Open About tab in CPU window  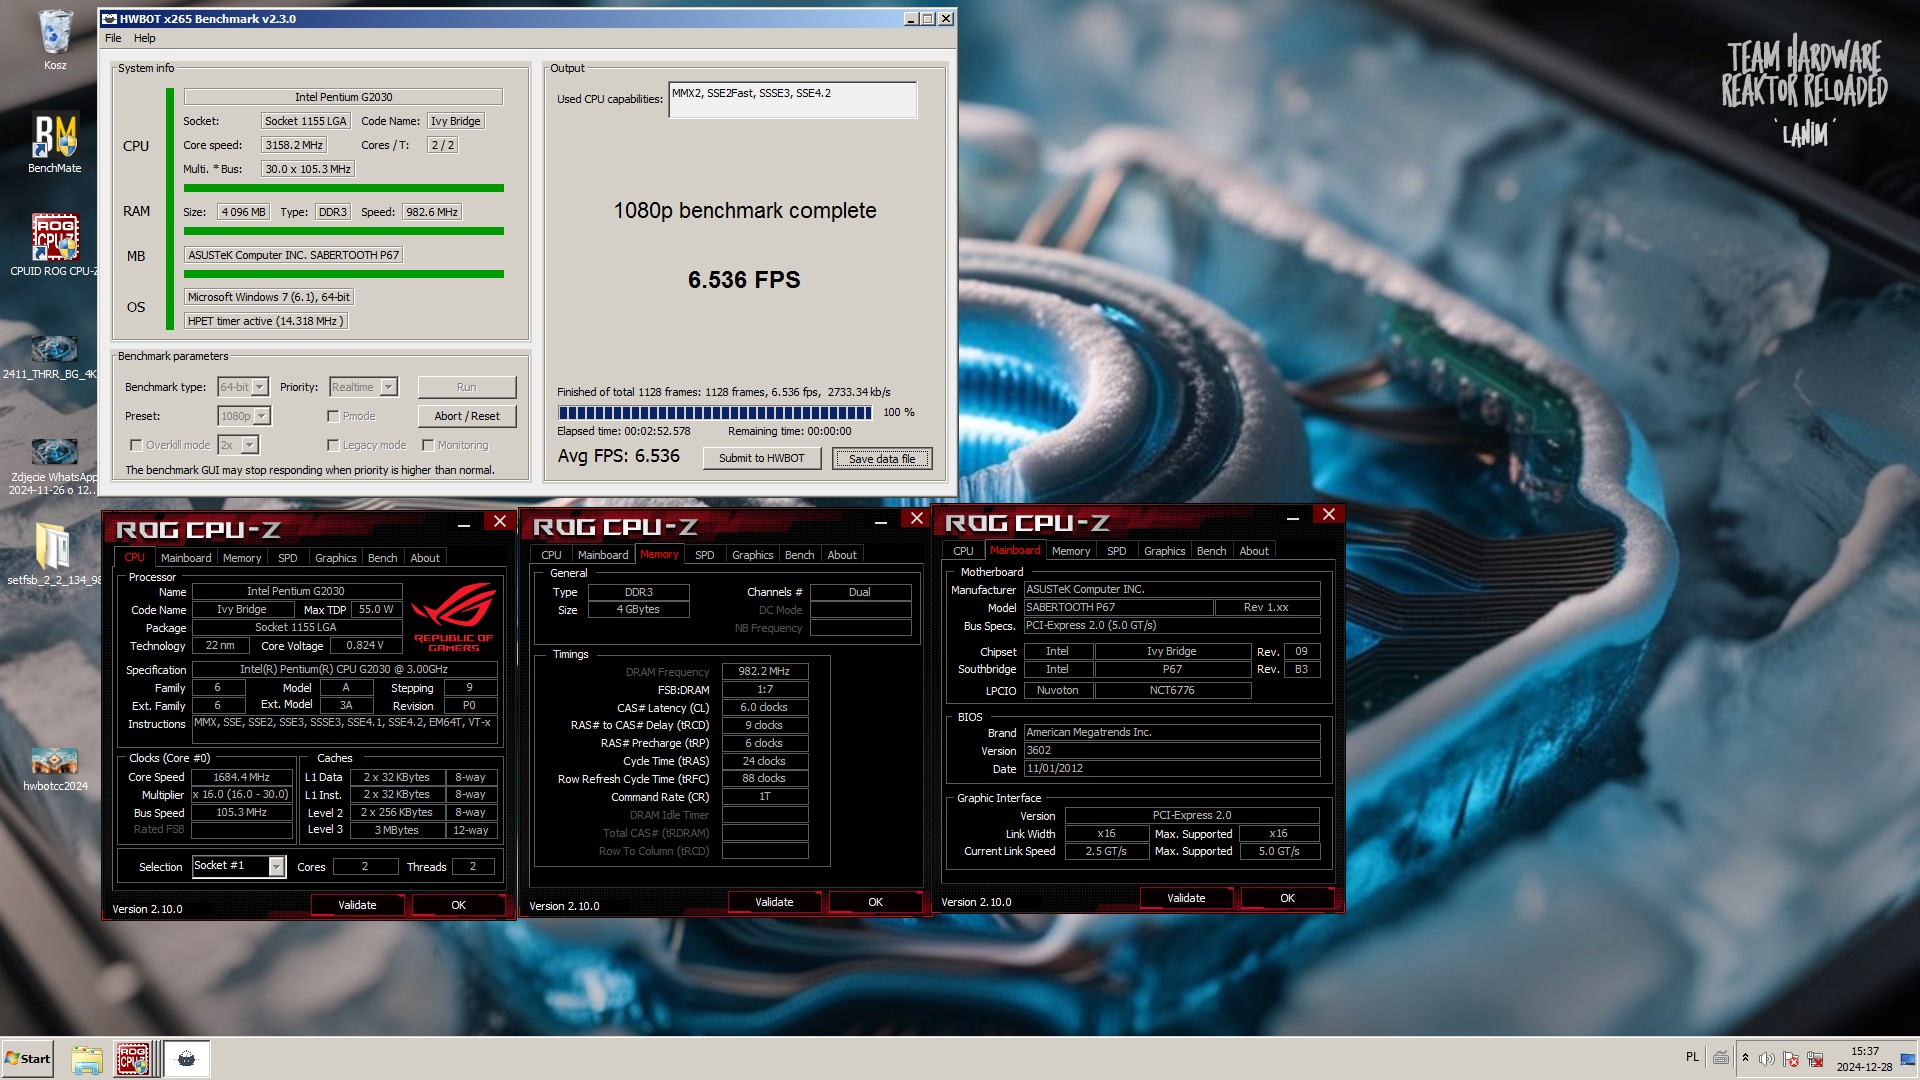tap(425, 558)
